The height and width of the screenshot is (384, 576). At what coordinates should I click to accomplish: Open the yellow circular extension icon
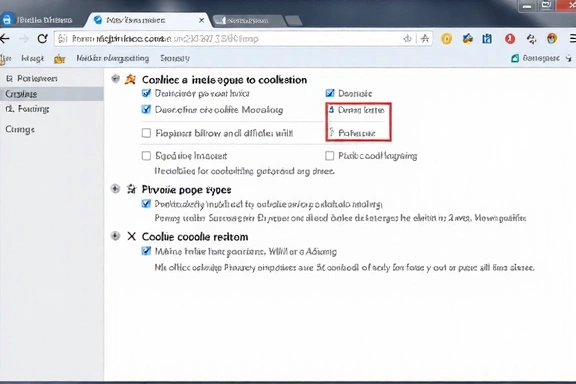tap(446, 39)
